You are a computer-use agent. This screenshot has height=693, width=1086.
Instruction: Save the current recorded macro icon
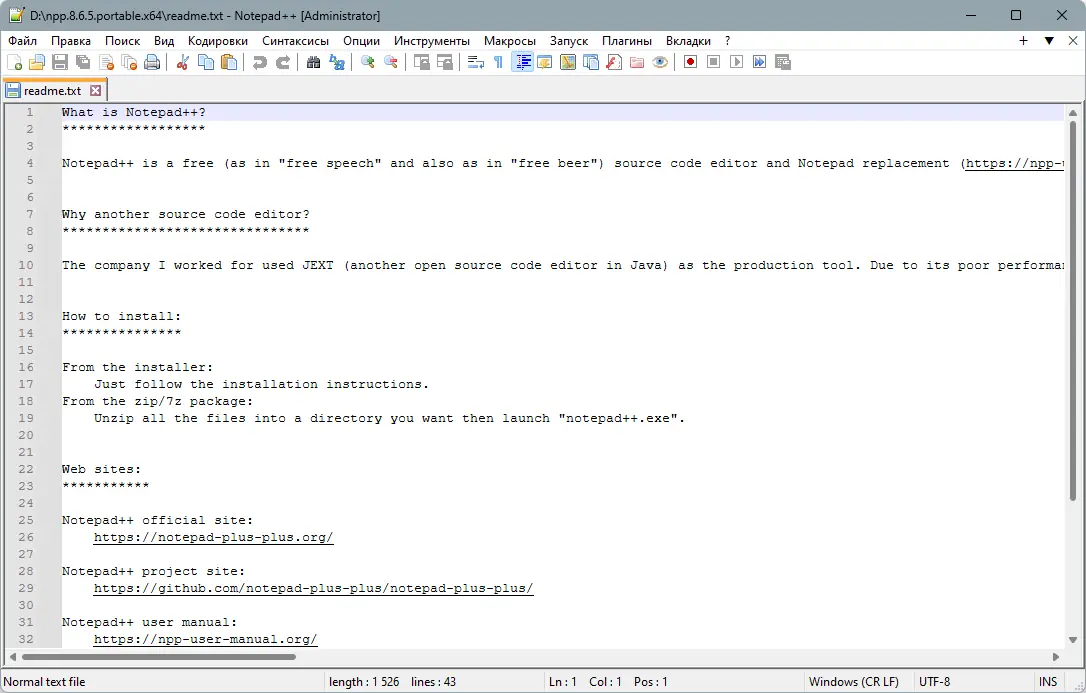(x=783, y=62)
